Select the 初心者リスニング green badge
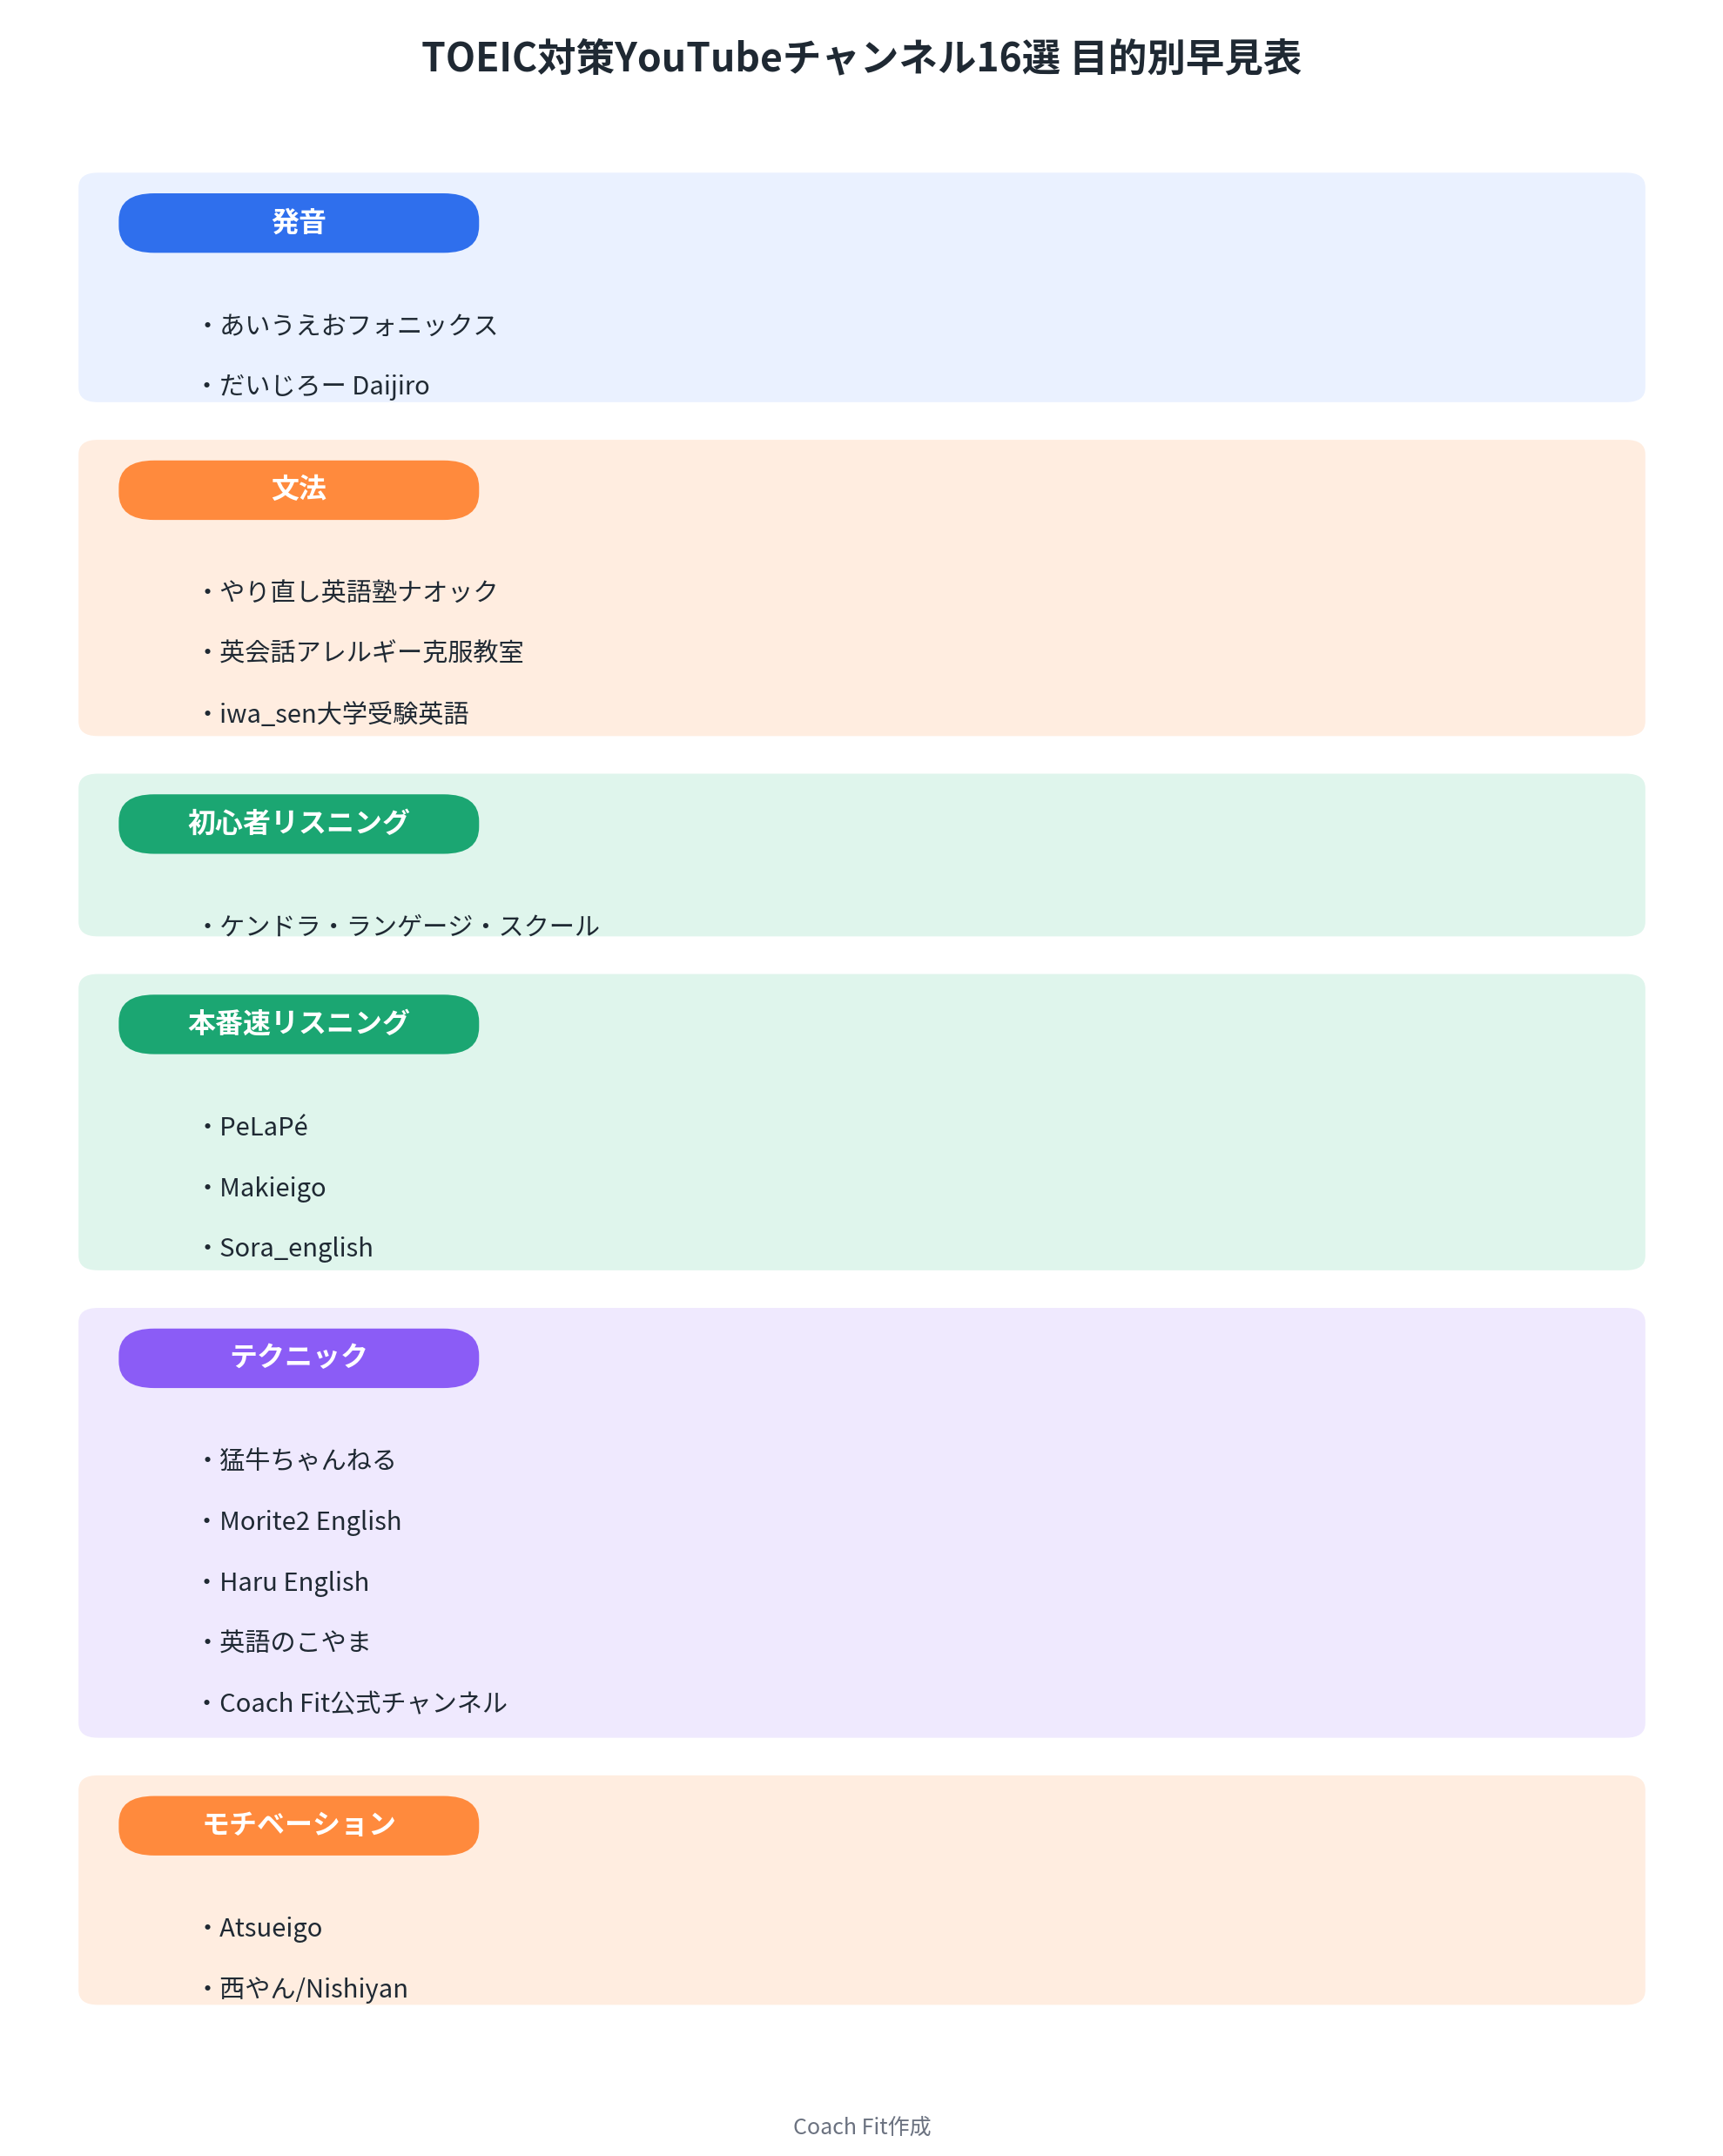Viewport: 1723px width, 2156px height. (x=298, y=824)
